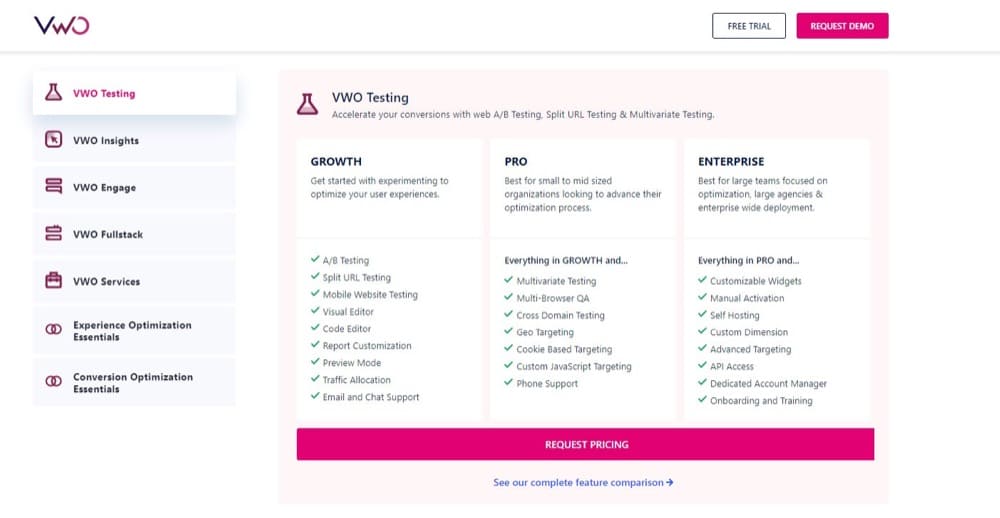This screenshot has height=518, width=1000.
Task: Open the Experience Optimization Essentials tab
Action: pos(132,331)
